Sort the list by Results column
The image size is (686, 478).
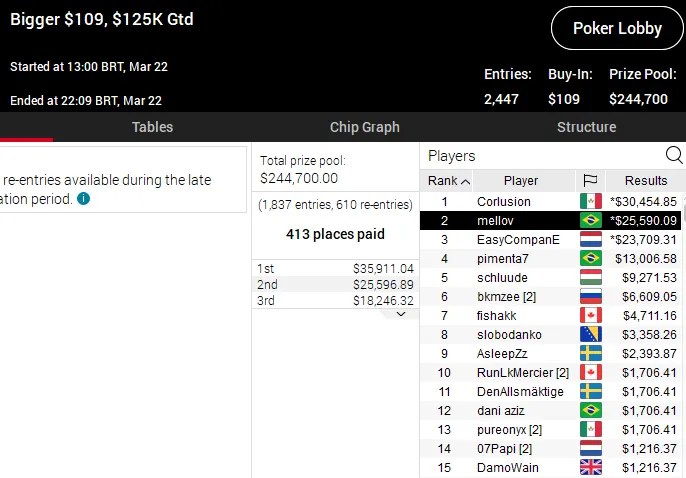(645, 181)
